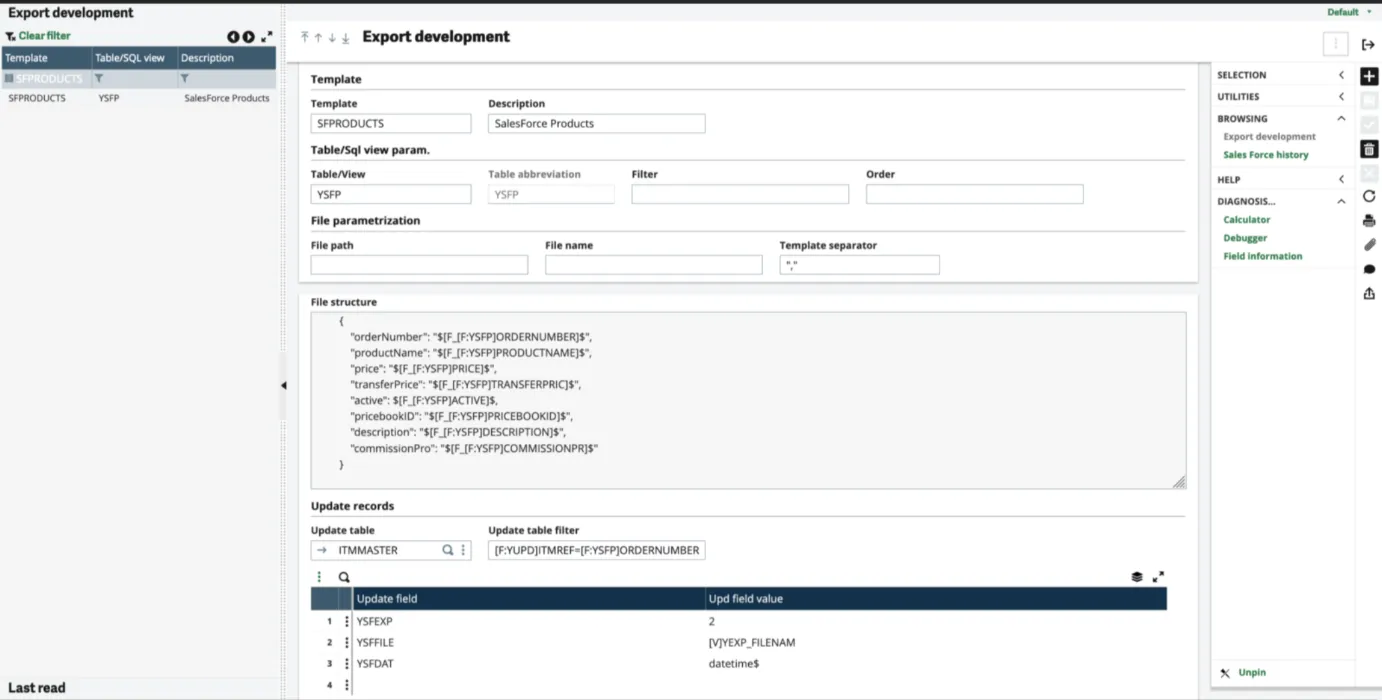This screenshot has height=700, width=1382.
Task: Click the search lookup icon in Update table field
Action: pyautogui.click(x=448, y=550)
